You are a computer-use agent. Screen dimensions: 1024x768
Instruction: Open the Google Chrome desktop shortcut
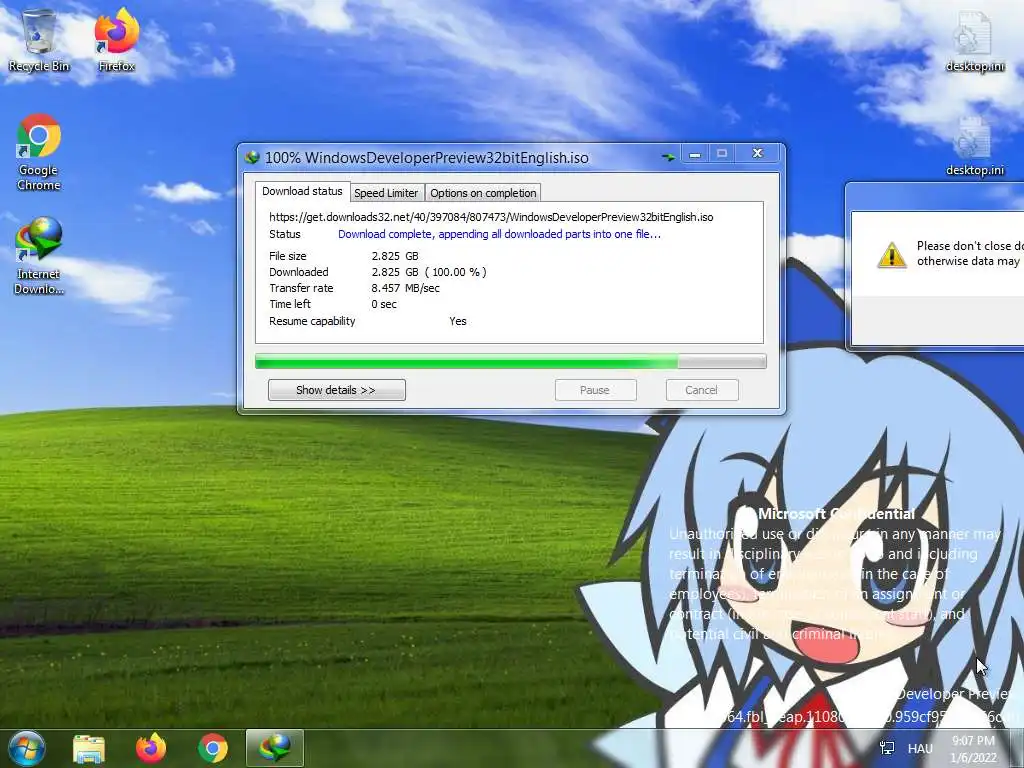click(x=39, y=152)
